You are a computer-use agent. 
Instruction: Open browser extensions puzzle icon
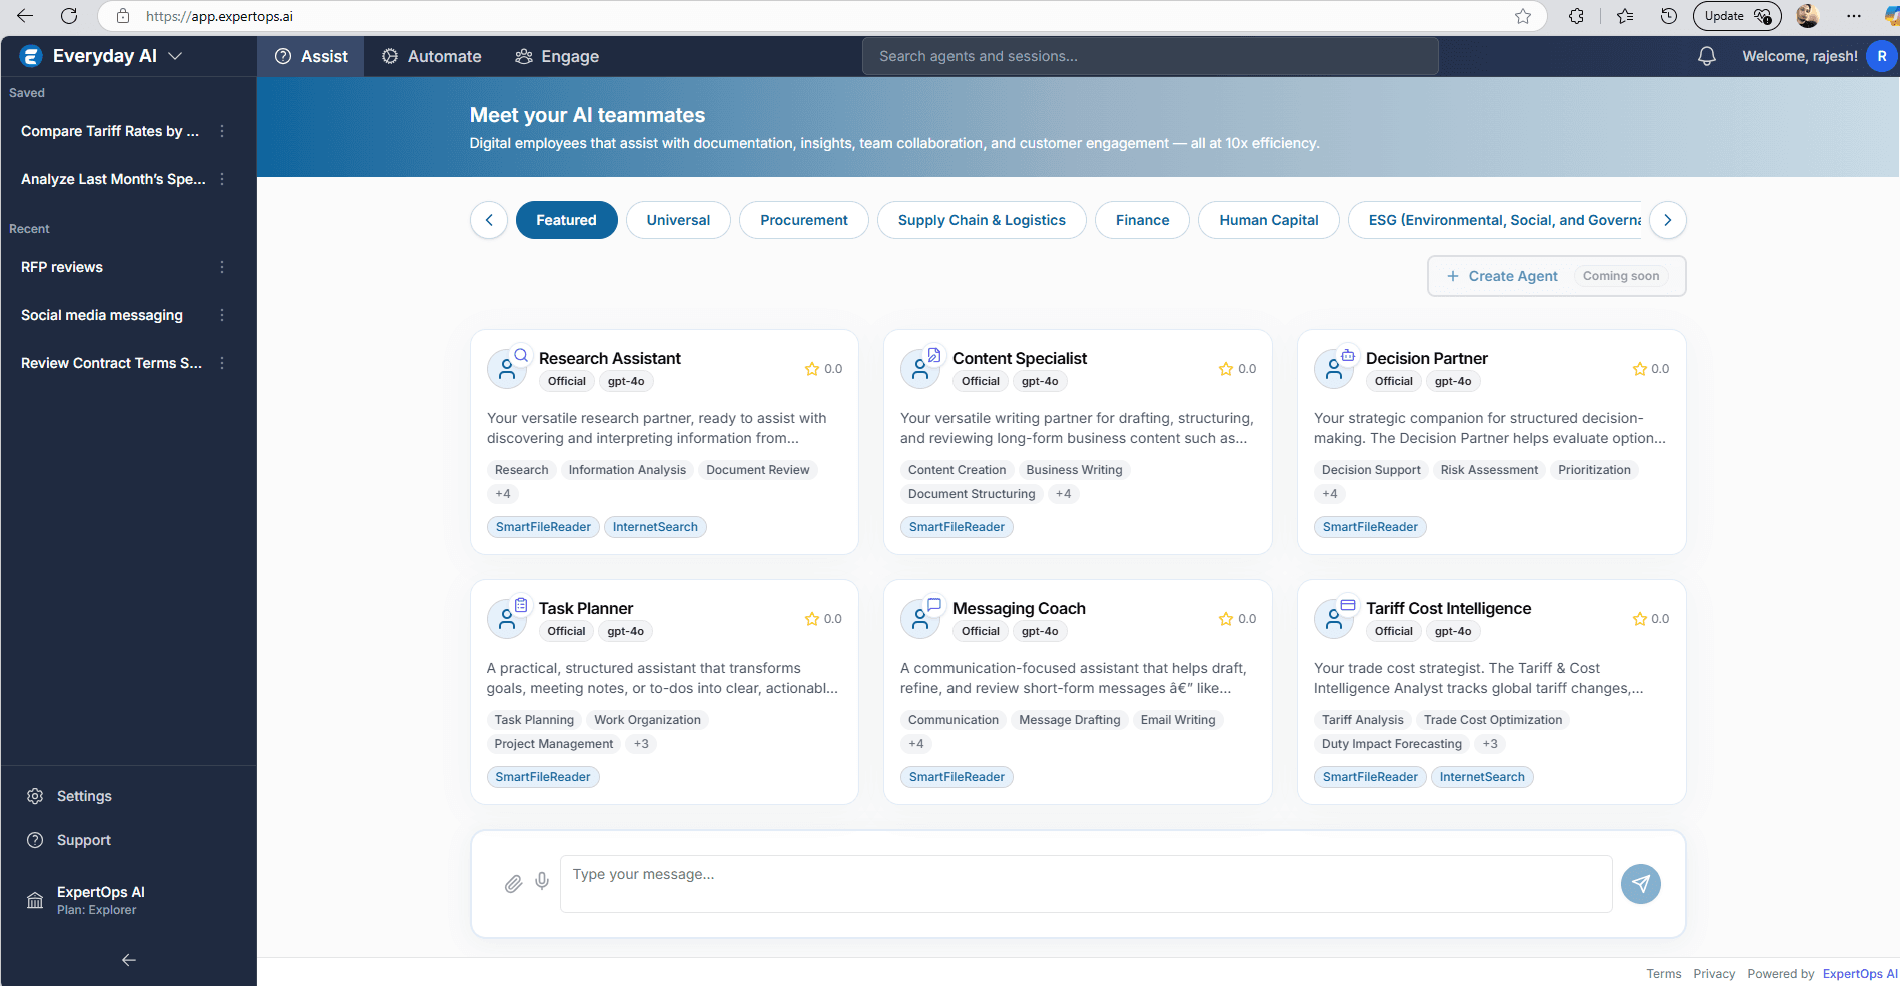tap(1577, 16)
